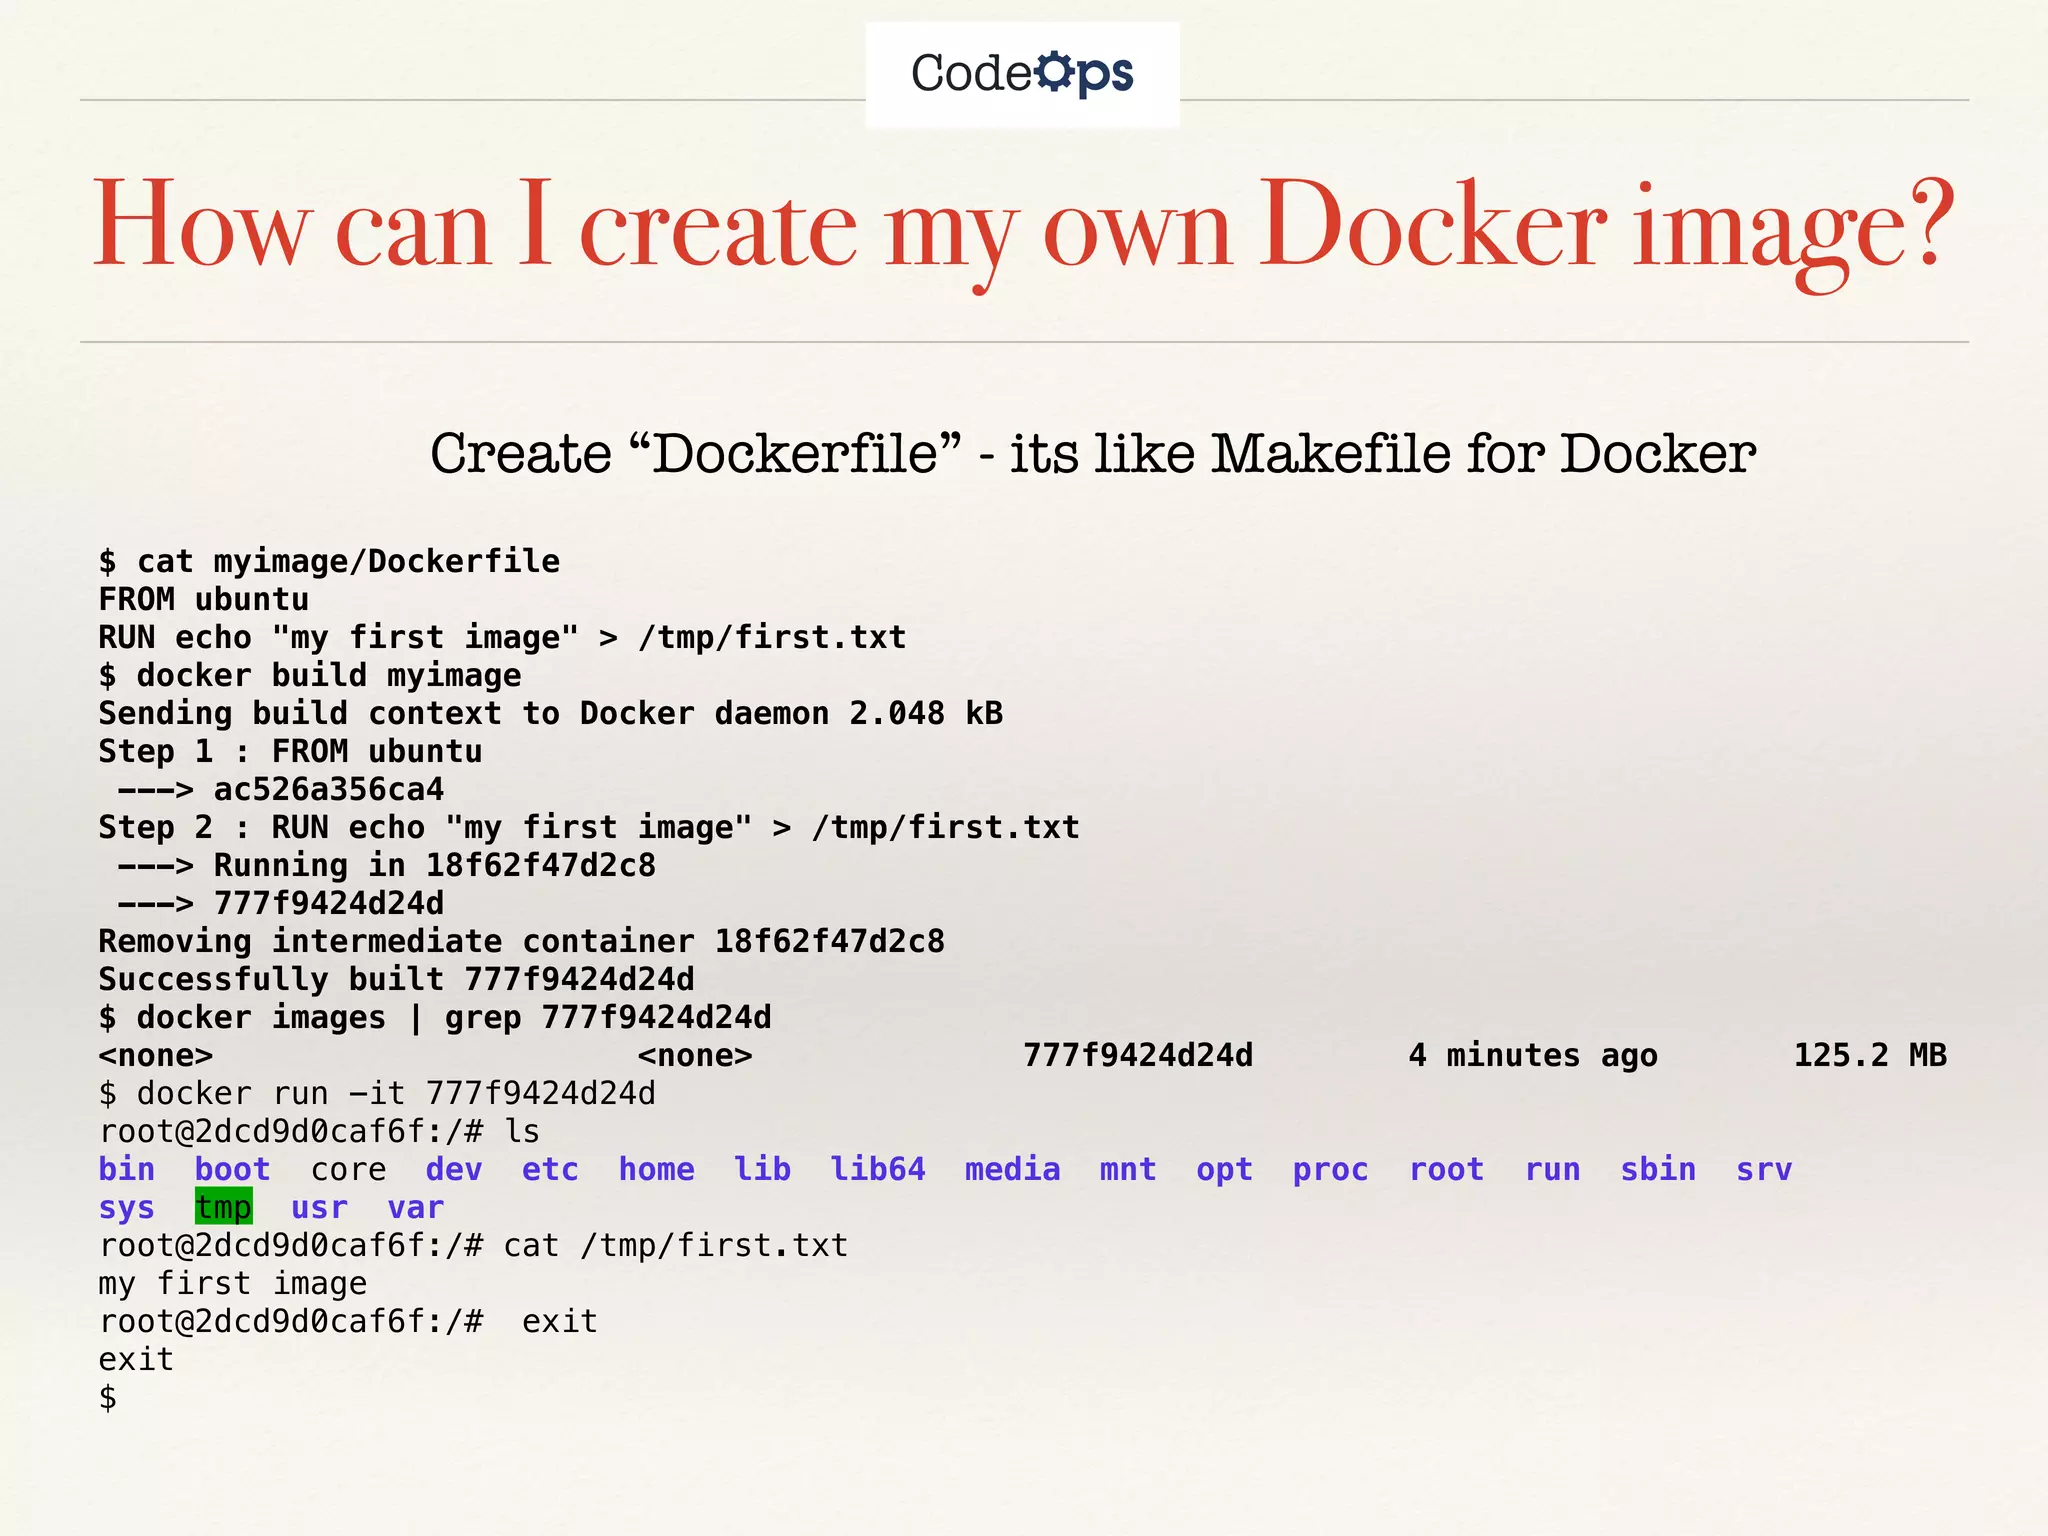
Task: Click the command "$ docker run -it 777f9424d24d"
Action: tap(377, 1094)
